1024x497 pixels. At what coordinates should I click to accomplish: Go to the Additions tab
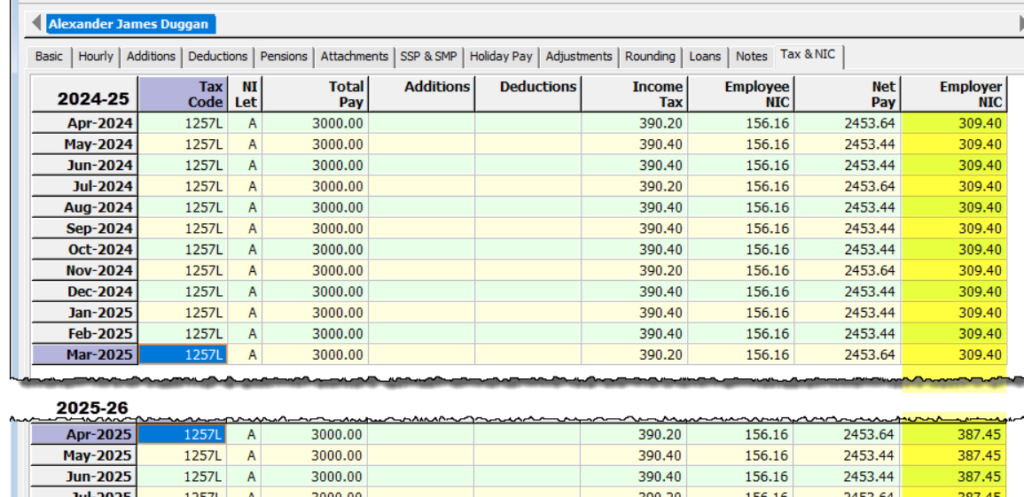(x=151, y=57)
